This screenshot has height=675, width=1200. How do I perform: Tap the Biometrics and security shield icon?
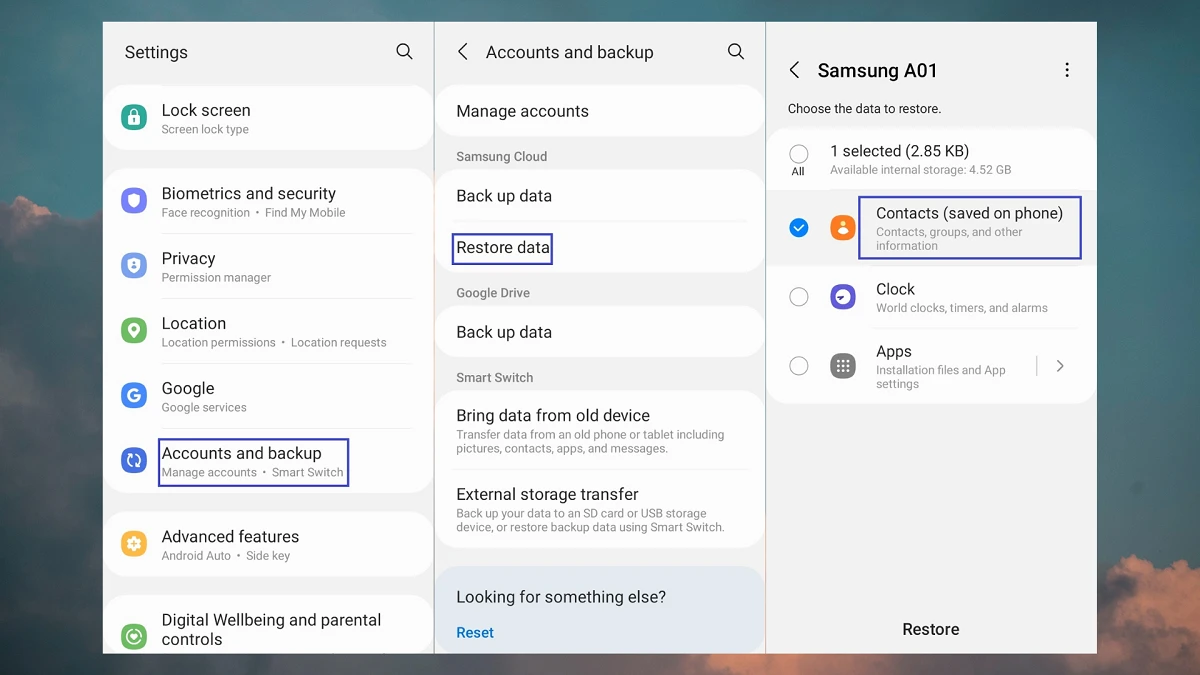pyautogui.click(x=134, y=201)
